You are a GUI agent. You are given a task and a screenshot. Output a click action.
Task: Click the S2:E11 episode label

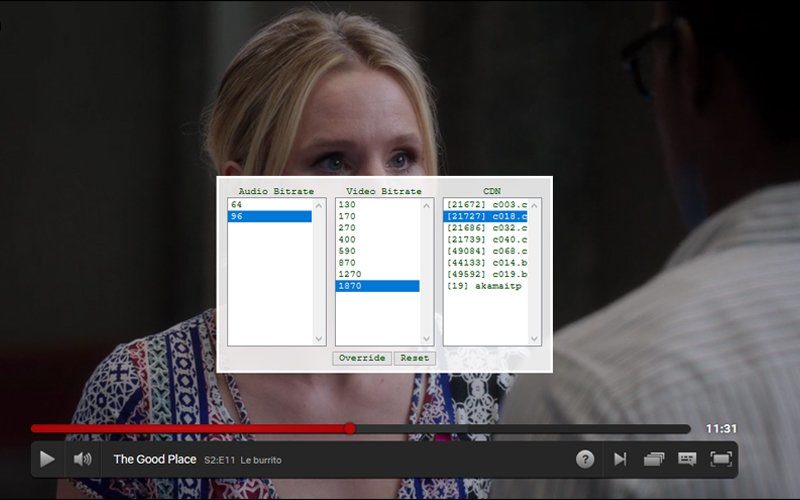[219, 460]
